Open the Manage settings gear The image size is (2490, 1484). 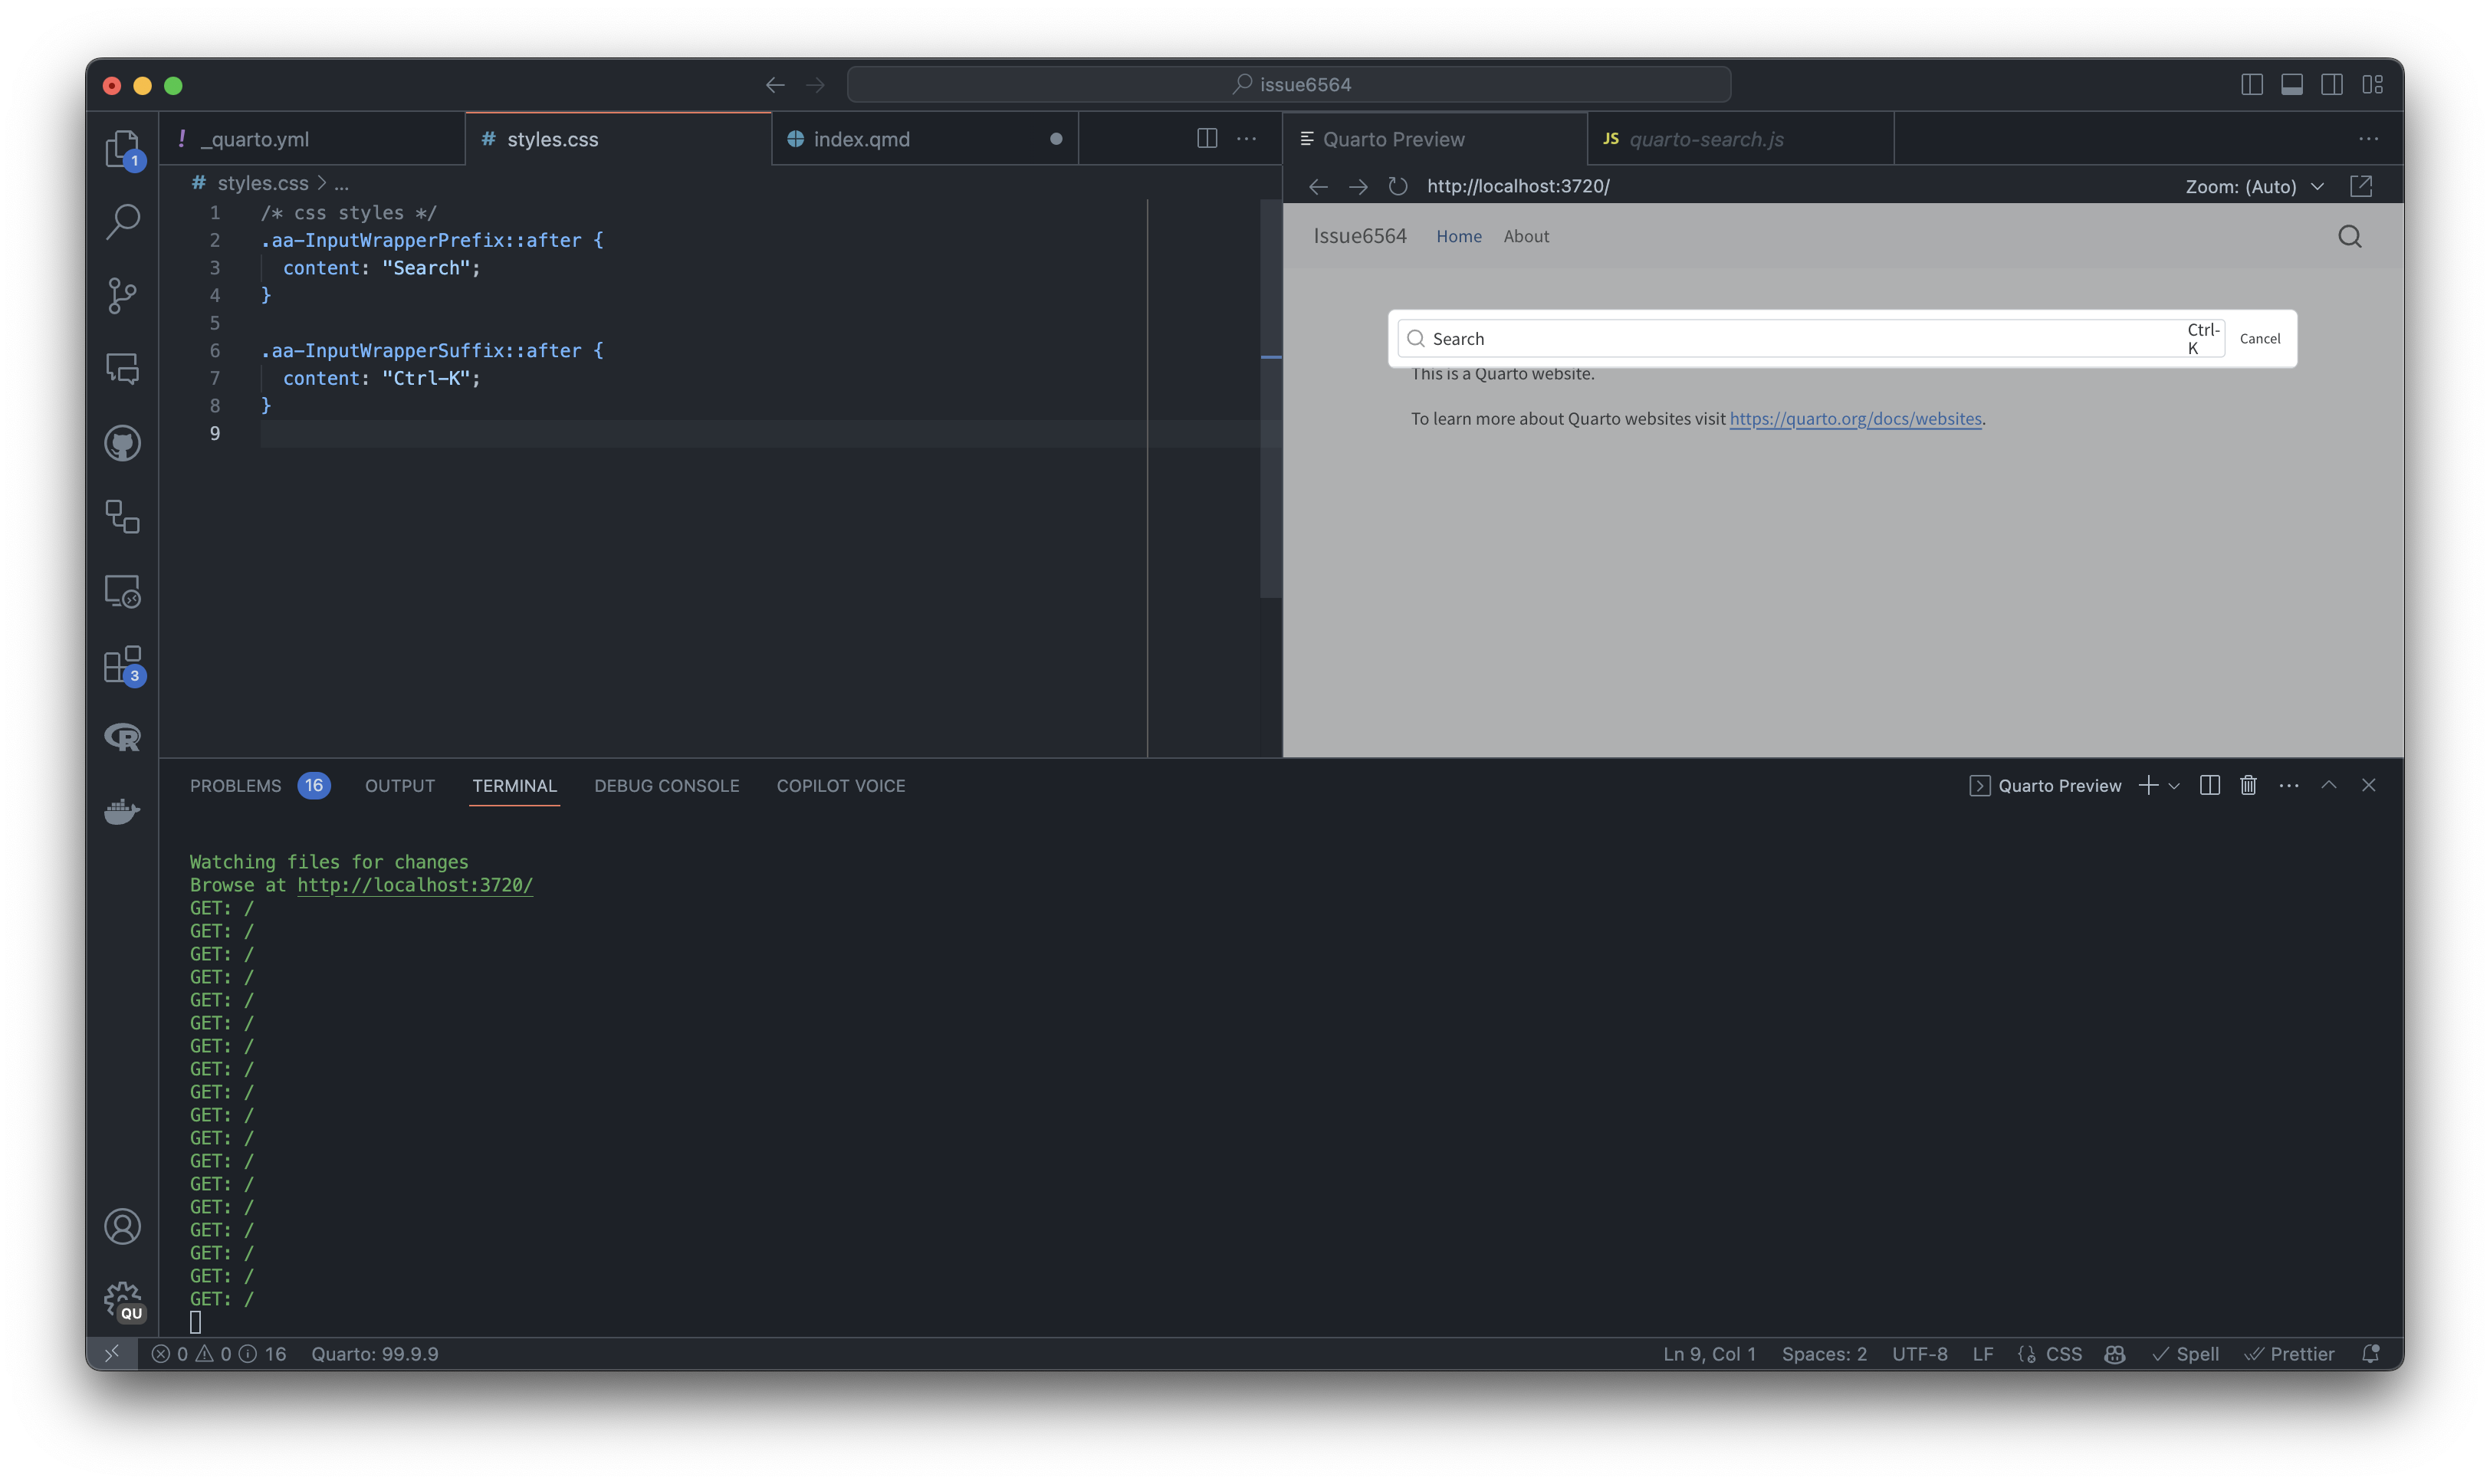coord(123,1301)
